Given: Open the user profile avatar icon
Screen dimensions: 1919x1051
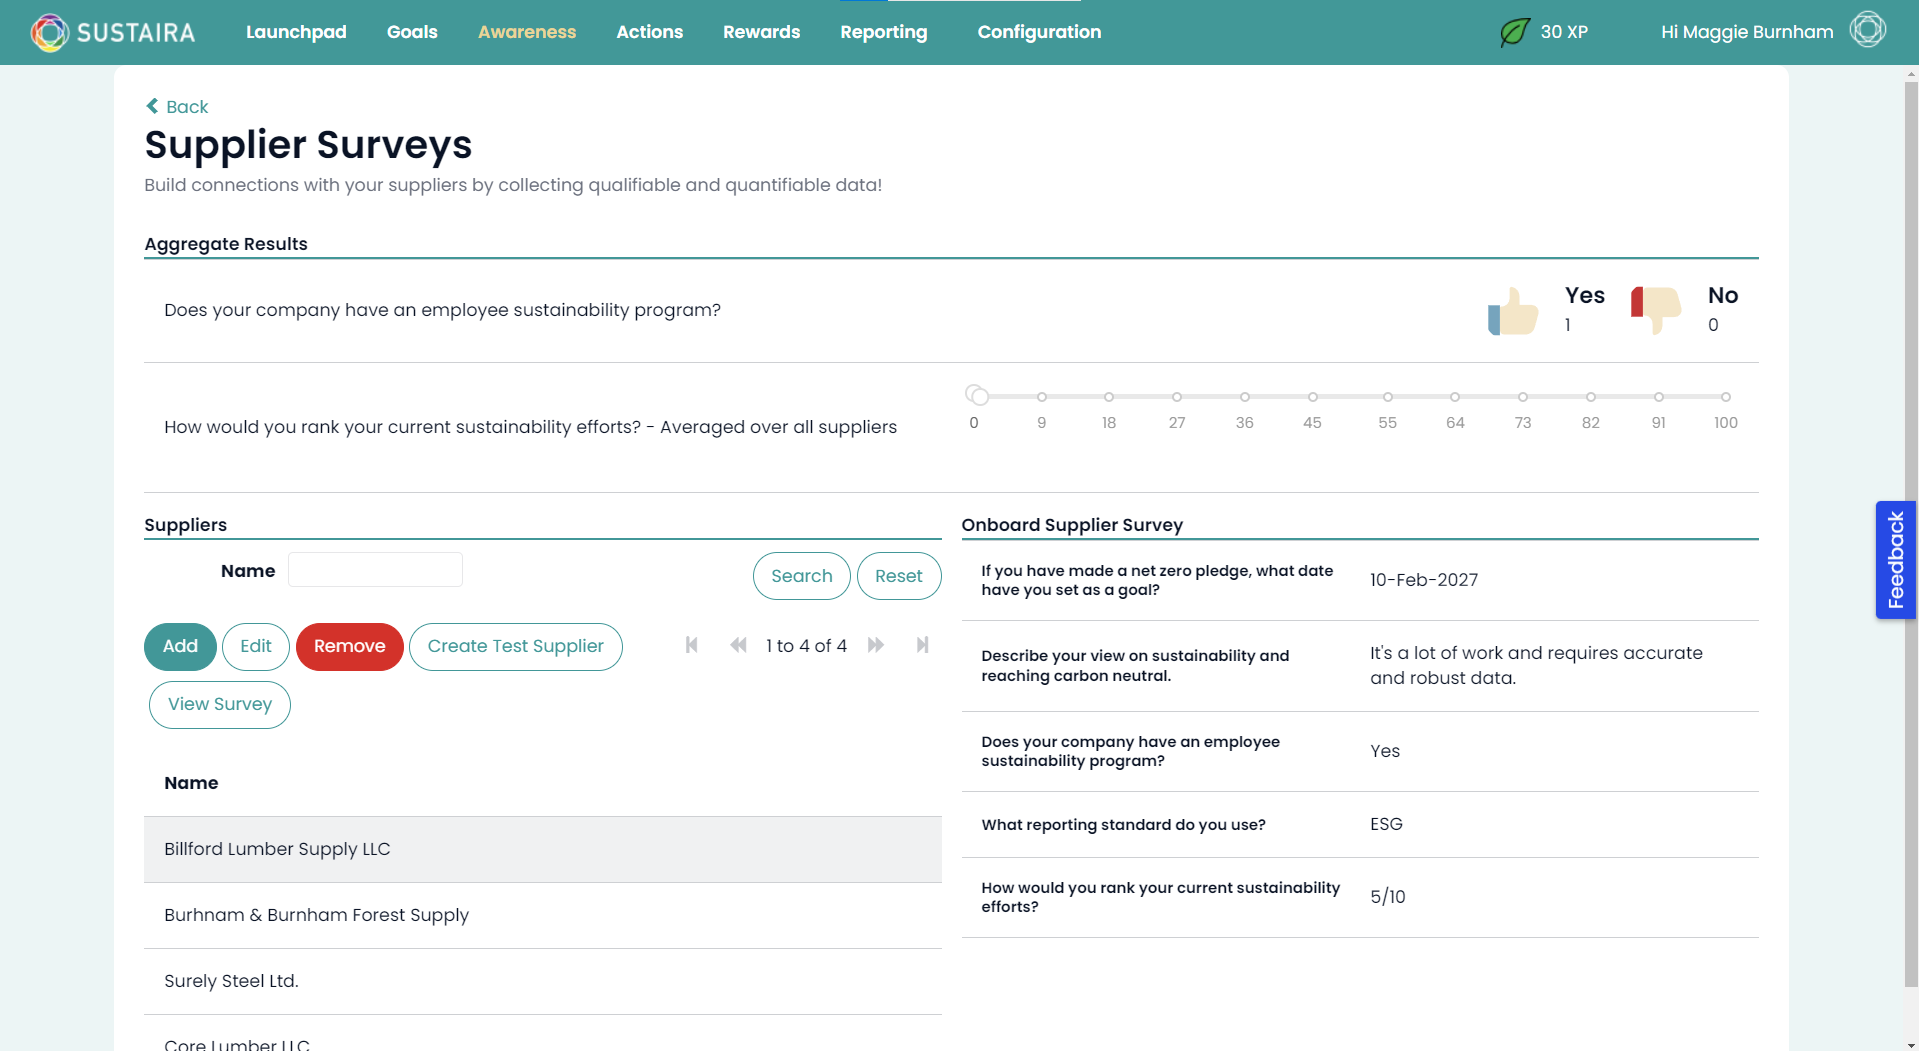Looking at the screenshot, I should click(x=1867, y=30).
